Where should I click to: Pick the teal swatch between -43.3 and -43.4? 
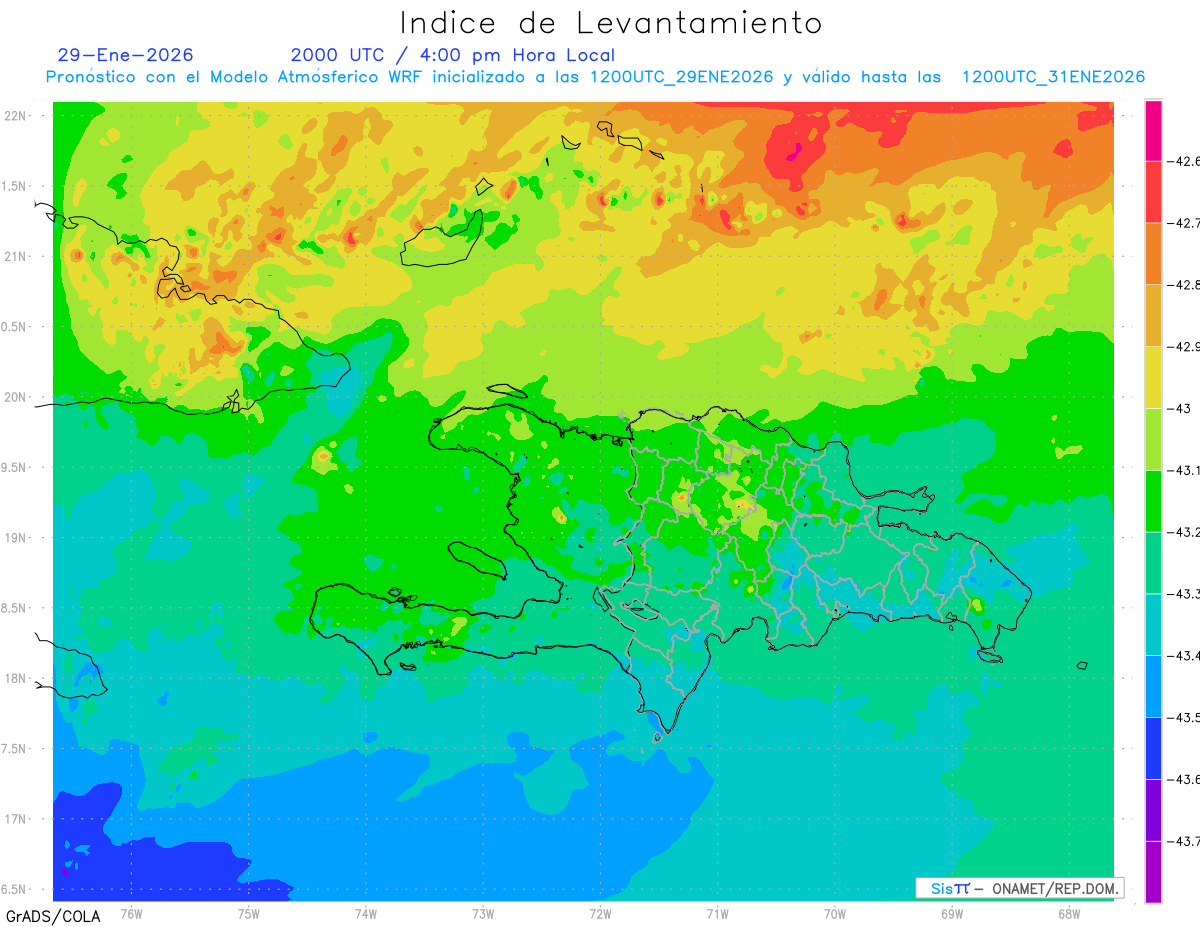coord(1153,625)
